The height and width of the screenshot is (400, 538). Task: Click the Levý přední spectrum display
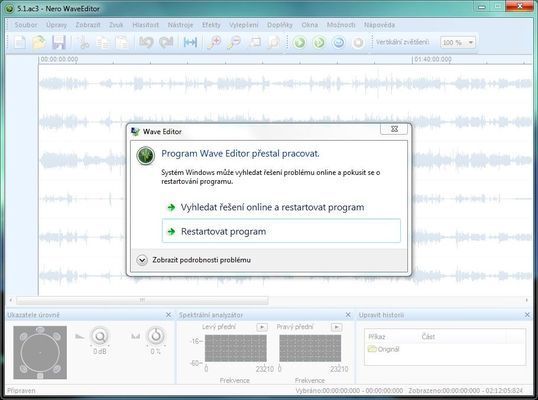tap(236, 349)
